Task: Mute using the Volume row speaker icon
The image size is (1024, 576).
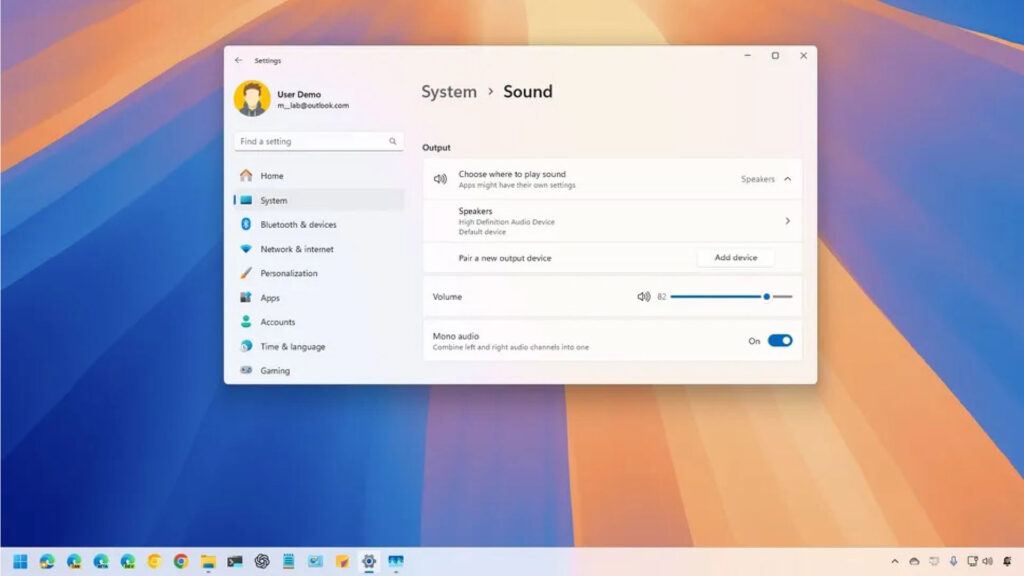Action: click(x=643, y=297)
